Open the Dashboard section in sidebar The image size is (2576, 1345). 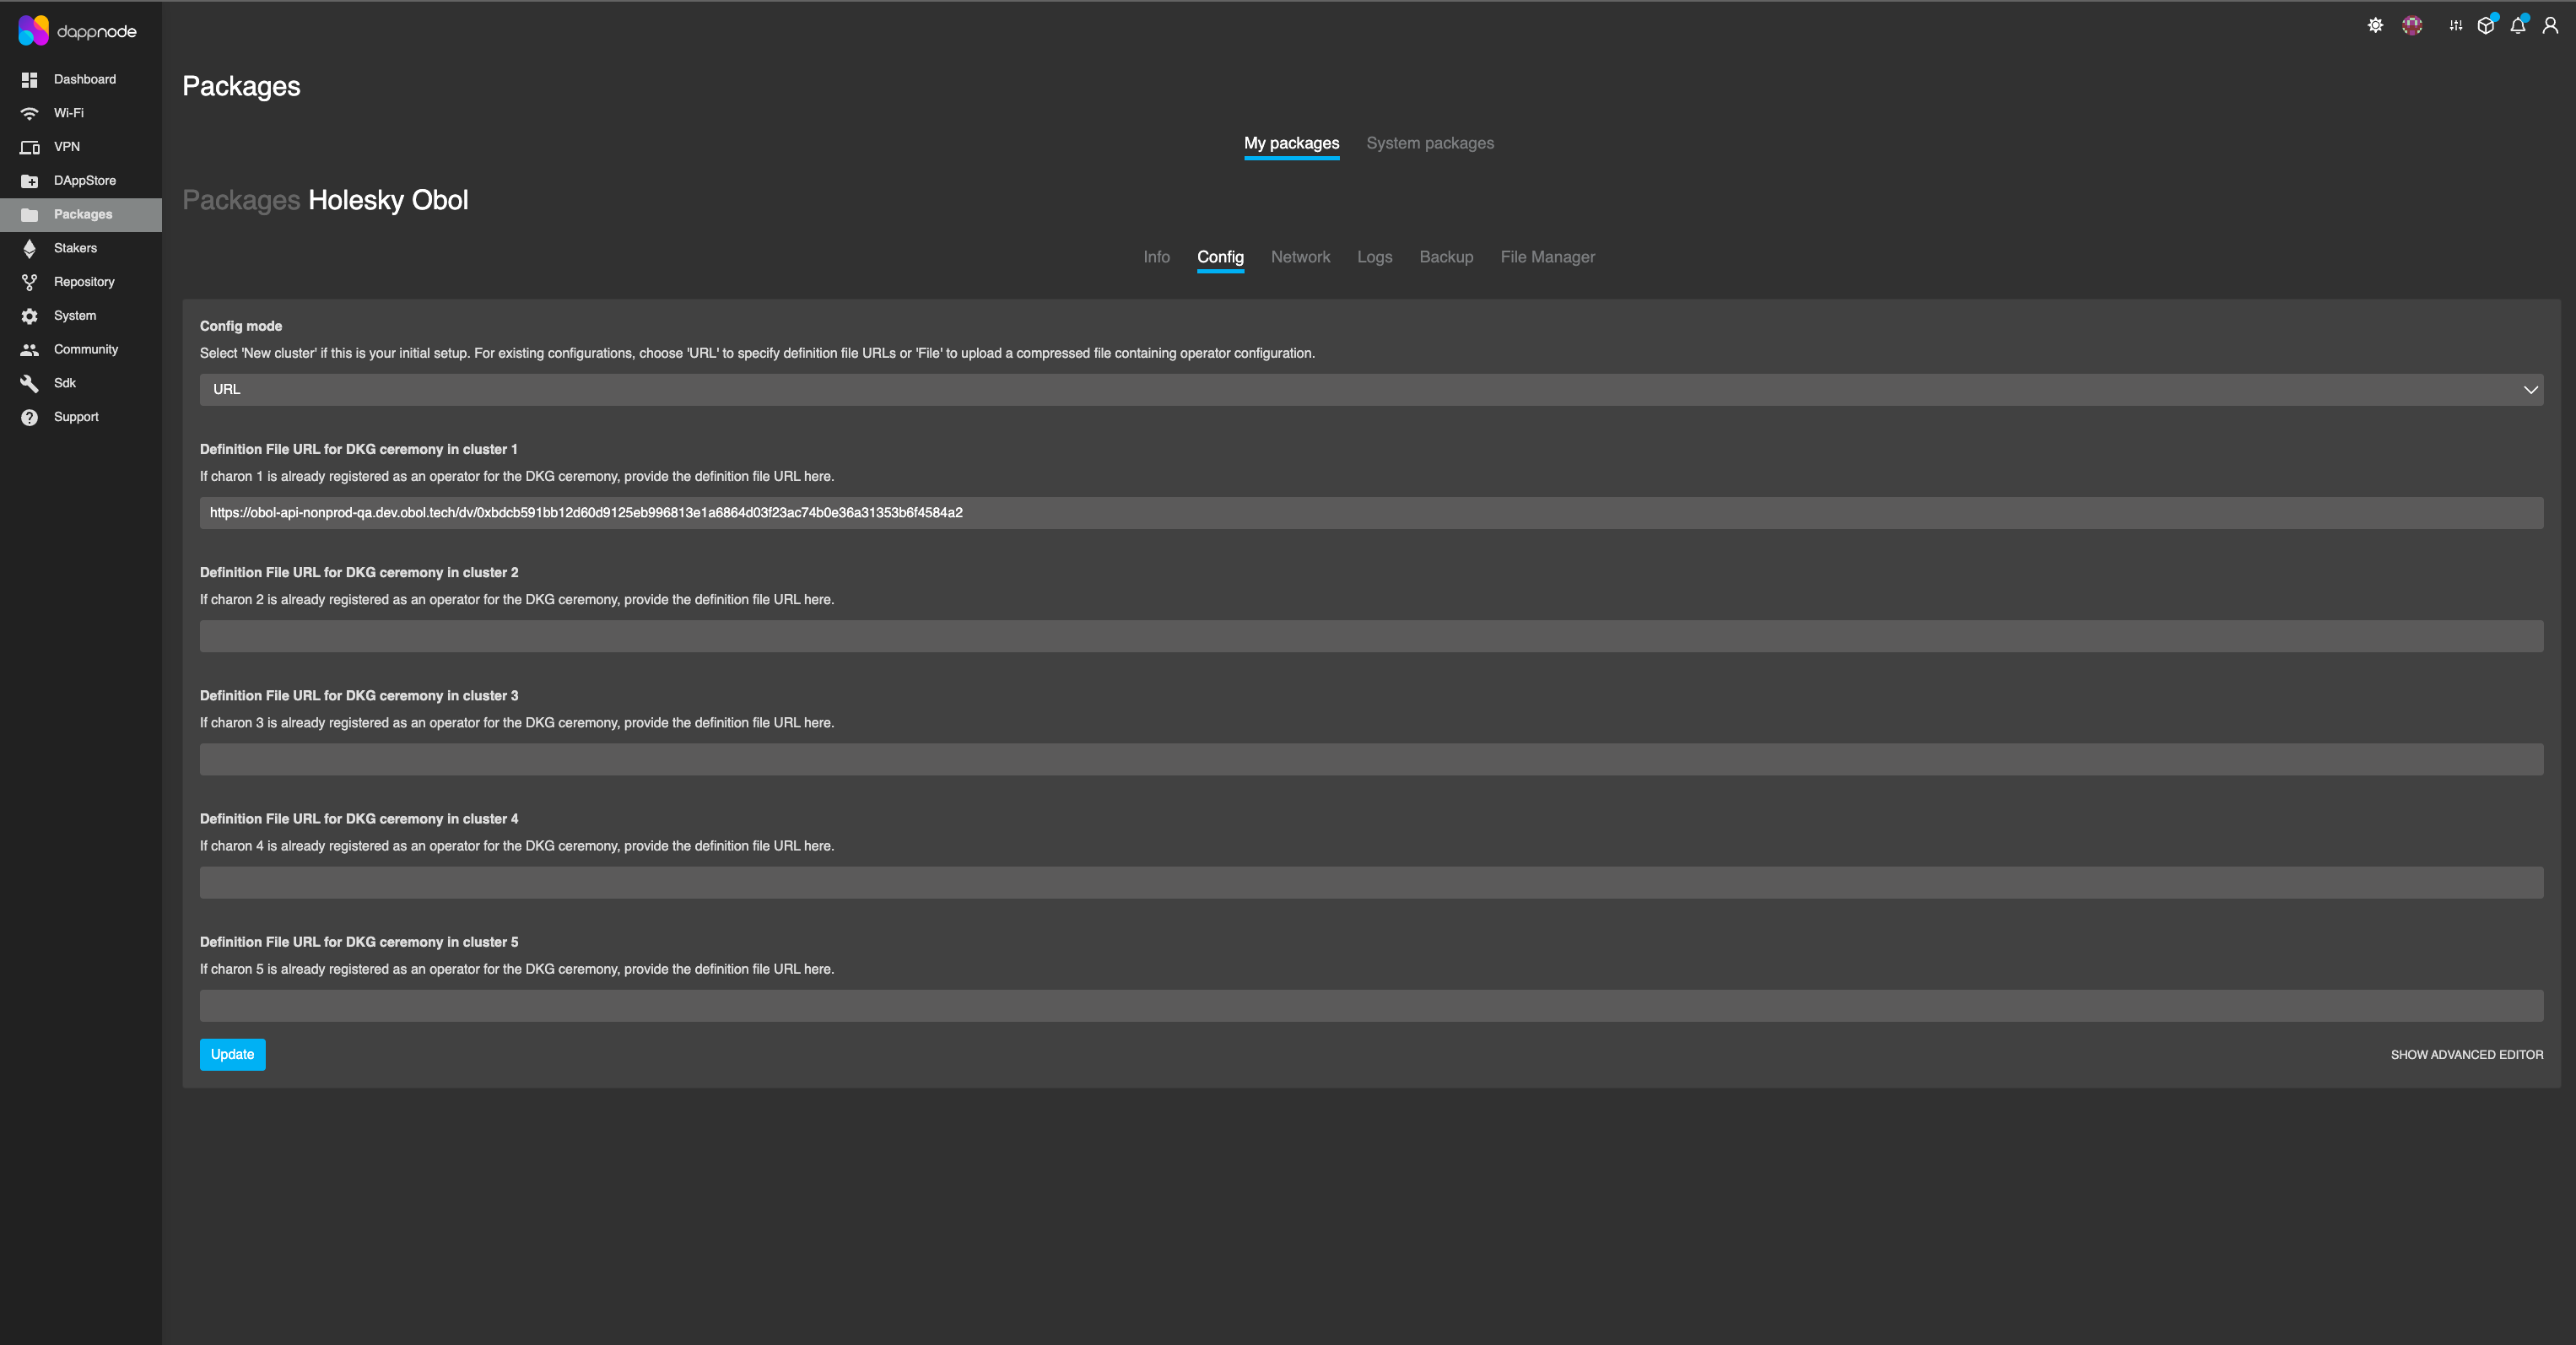[84, 79]
